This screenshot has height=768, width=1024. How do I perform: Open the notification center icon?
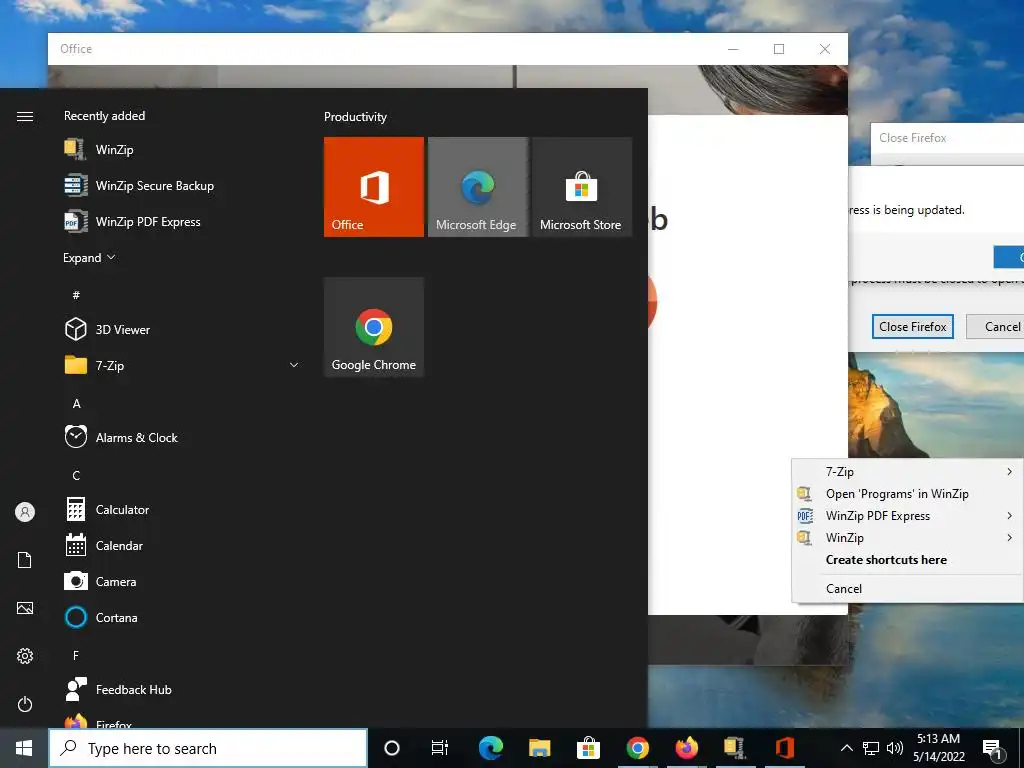click(x=993, y=748)
